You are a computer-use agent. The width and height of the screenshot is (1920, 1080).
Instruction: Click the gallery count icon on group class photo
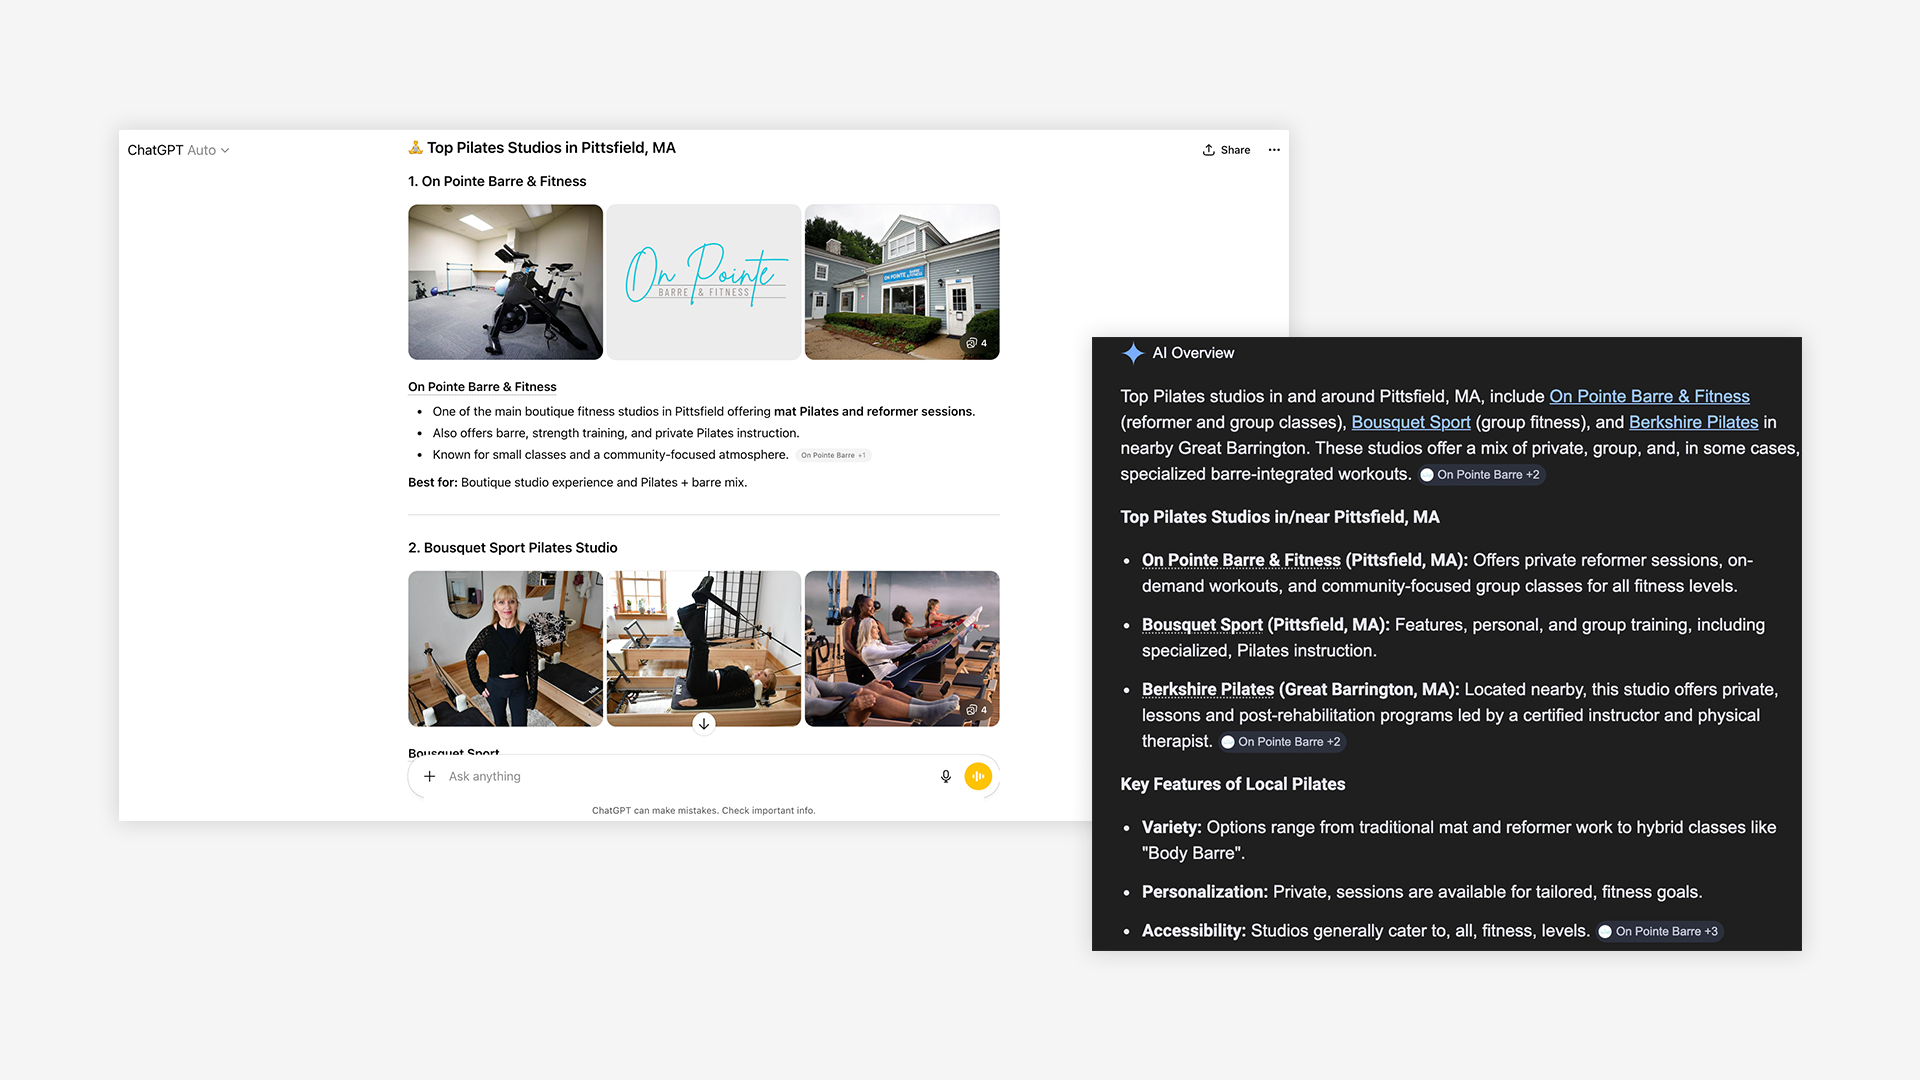point(977,710)
